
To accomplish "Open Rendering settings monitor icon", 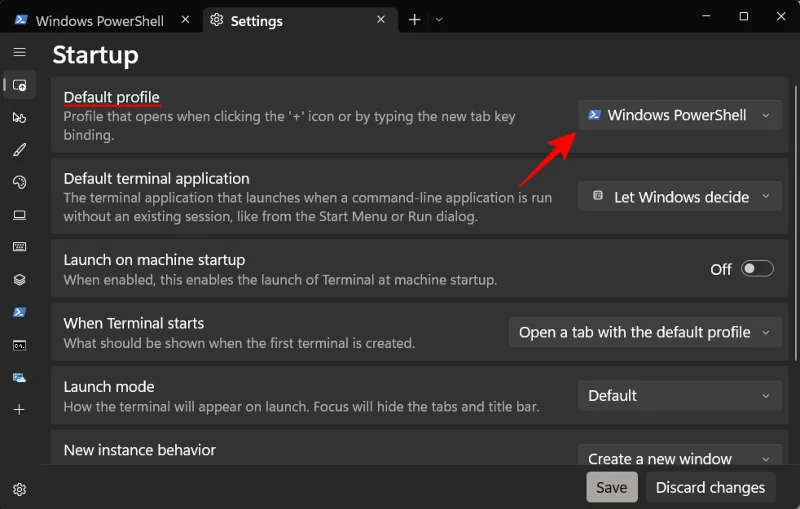I will click(x=19, y=215).
